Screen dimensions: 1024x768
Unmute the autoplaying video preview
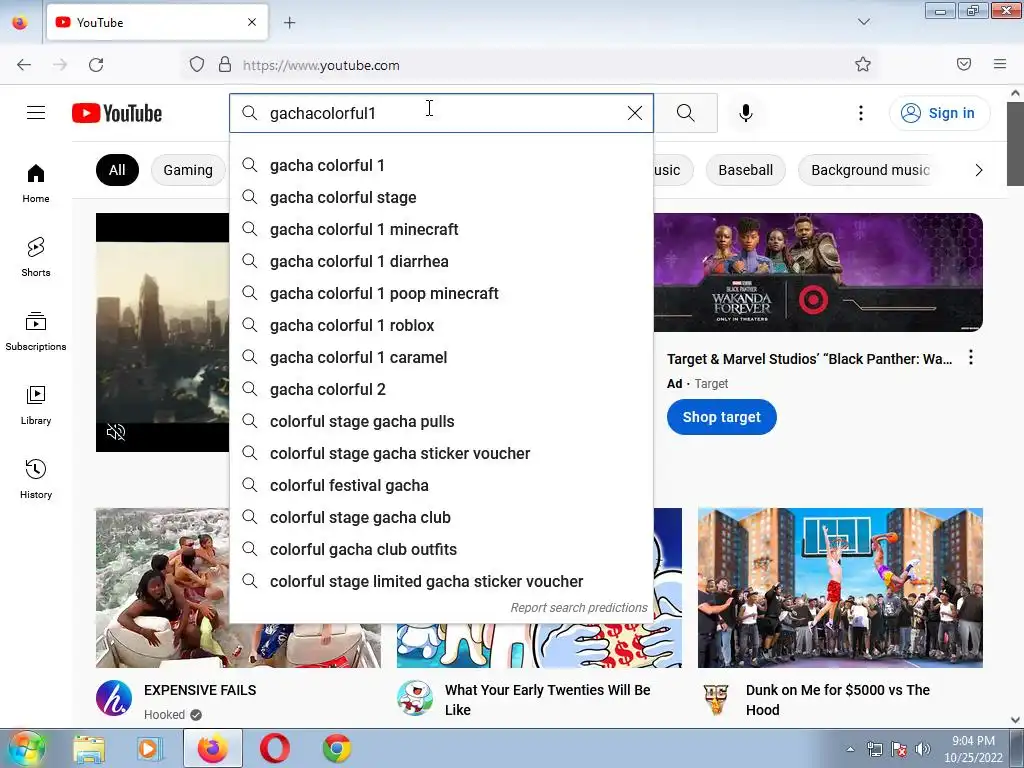116,432
